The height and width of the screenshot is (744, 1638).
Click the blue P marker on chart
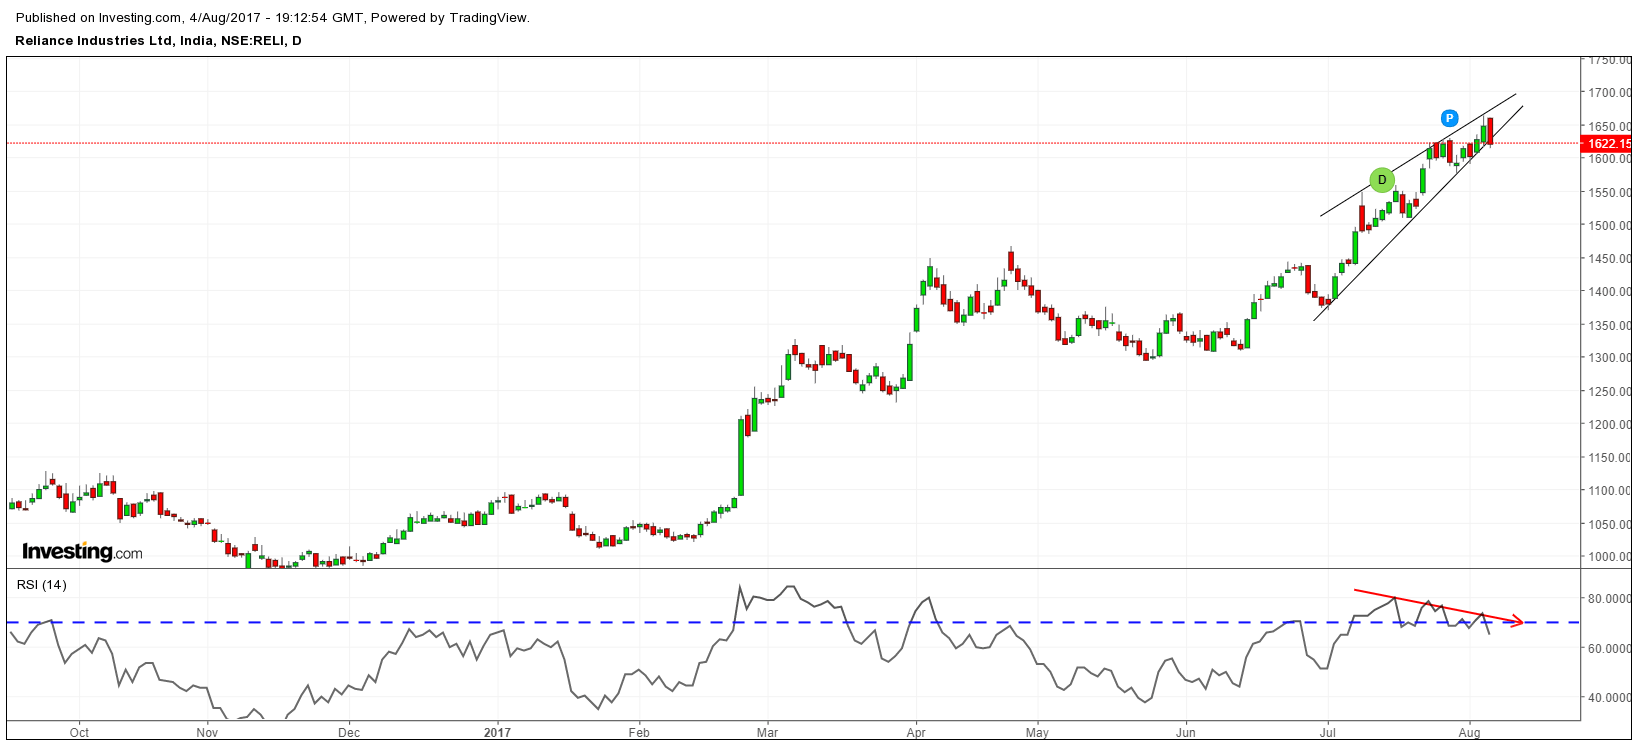coord(1449,118)
